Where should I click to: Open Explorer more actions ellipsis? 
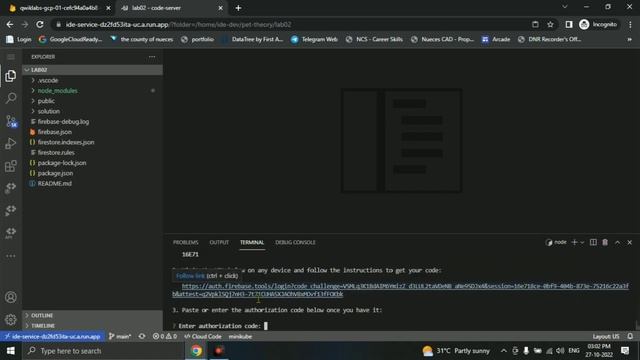pyautogui.click(x=152, y=57)
